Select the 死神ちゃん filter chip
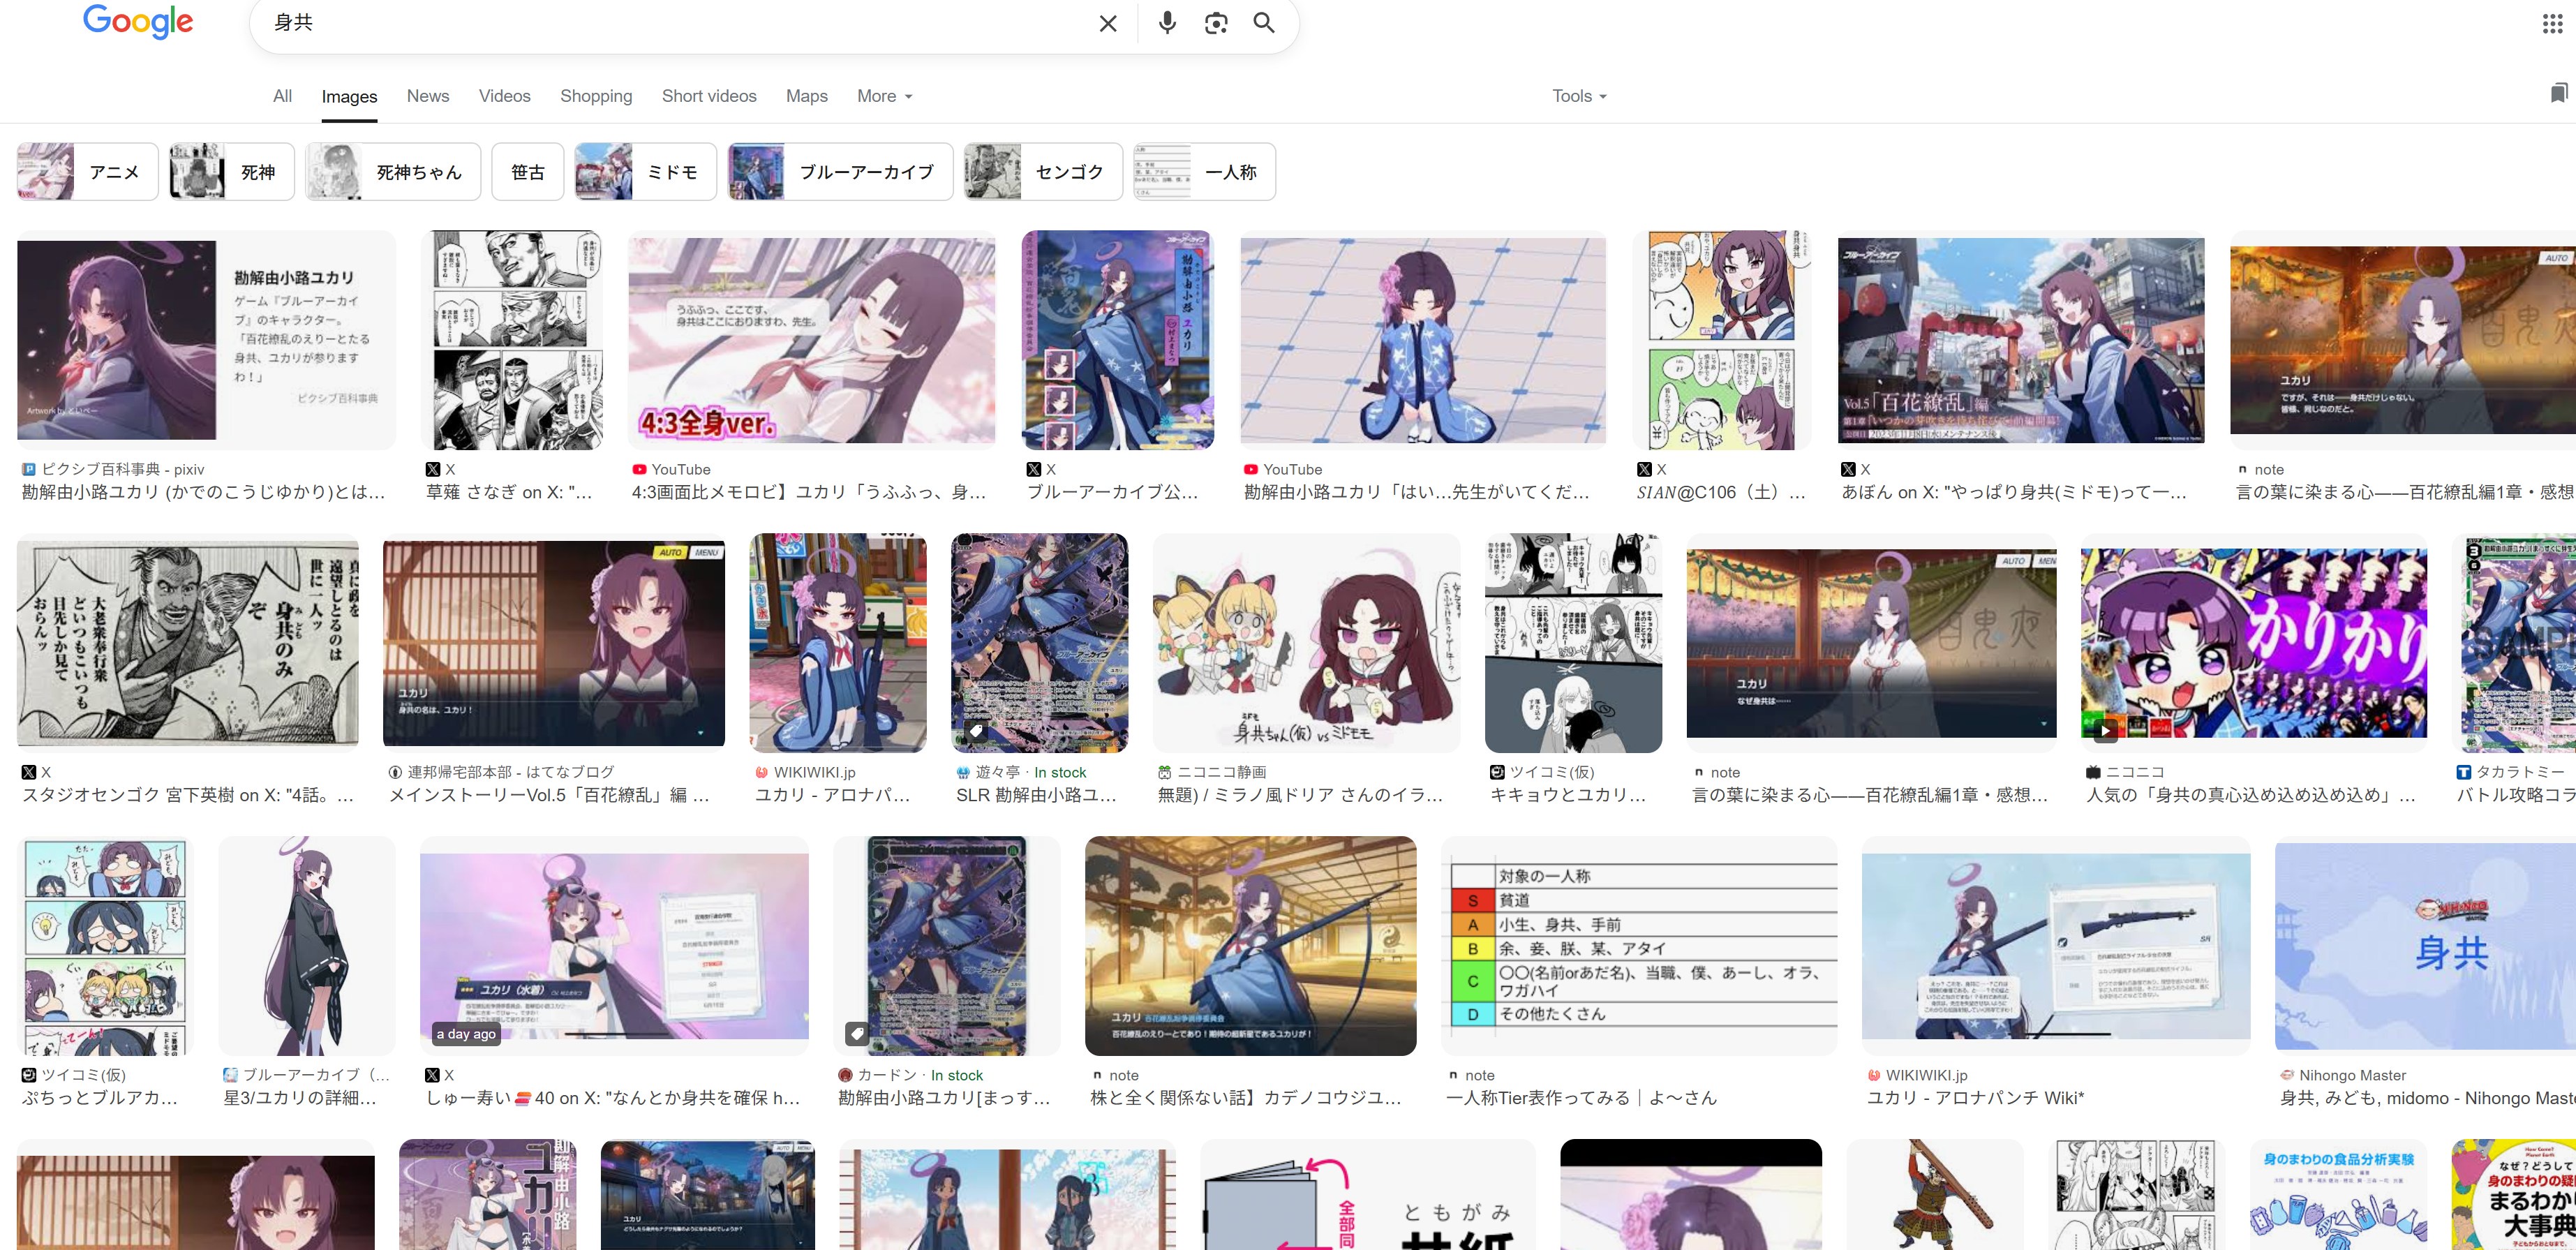Viewport: 2576px width, 1250px height. point(393,171)
